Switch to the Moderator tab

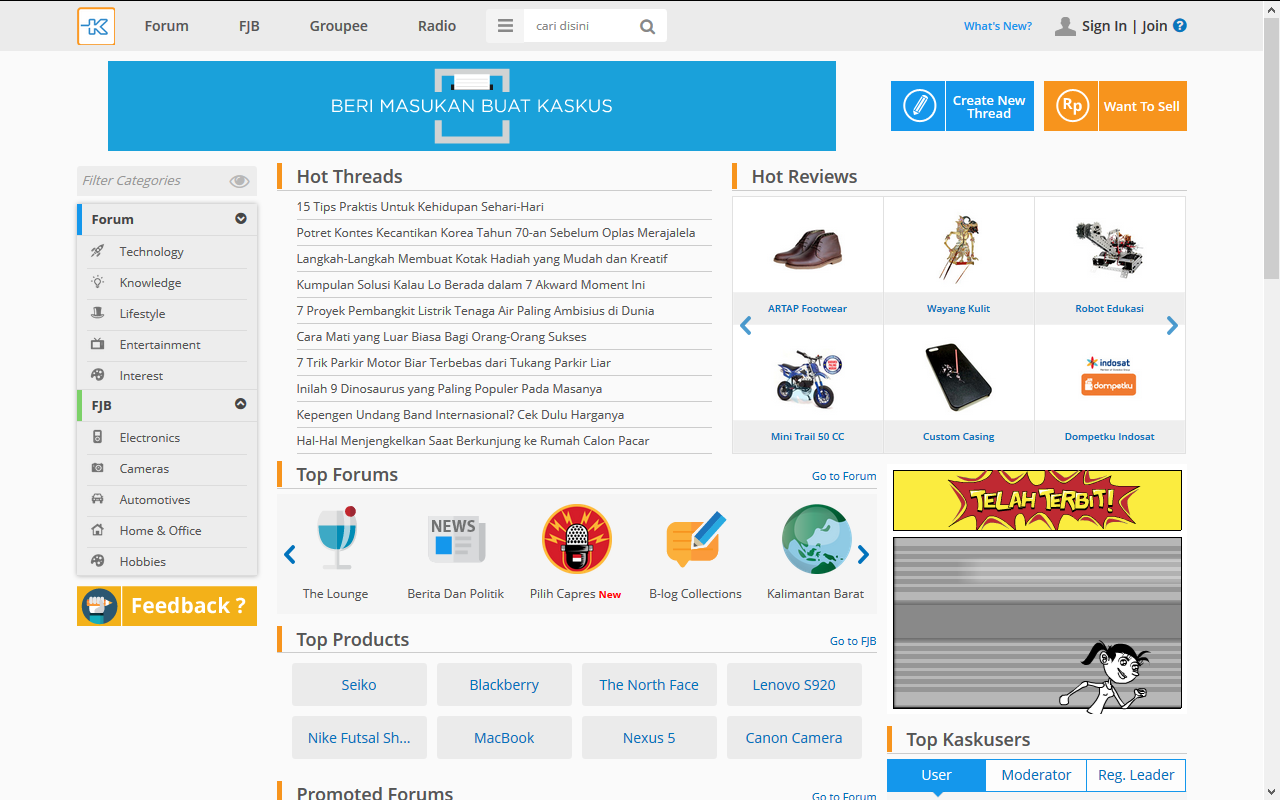click(1036, 775)
